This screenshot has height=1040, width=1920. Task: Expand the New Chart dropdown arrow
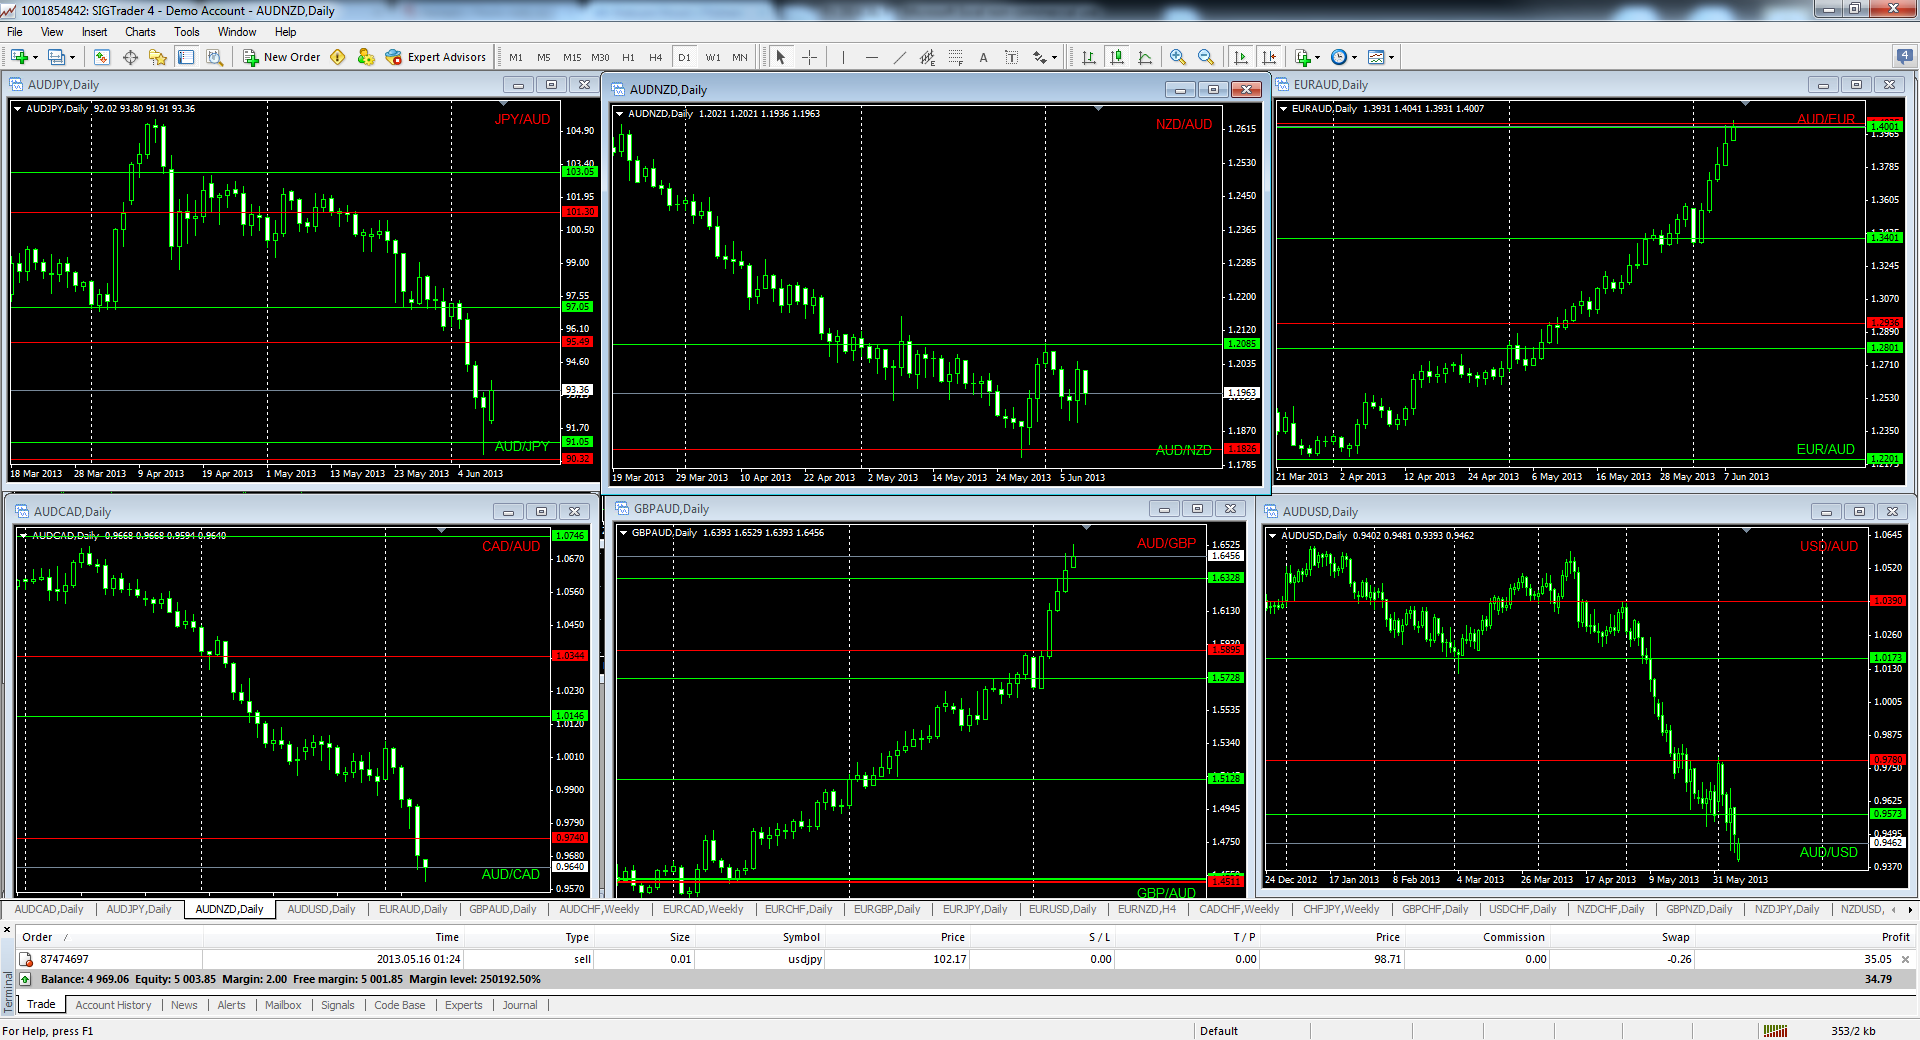pyautogui.click(x=35, y=57)
